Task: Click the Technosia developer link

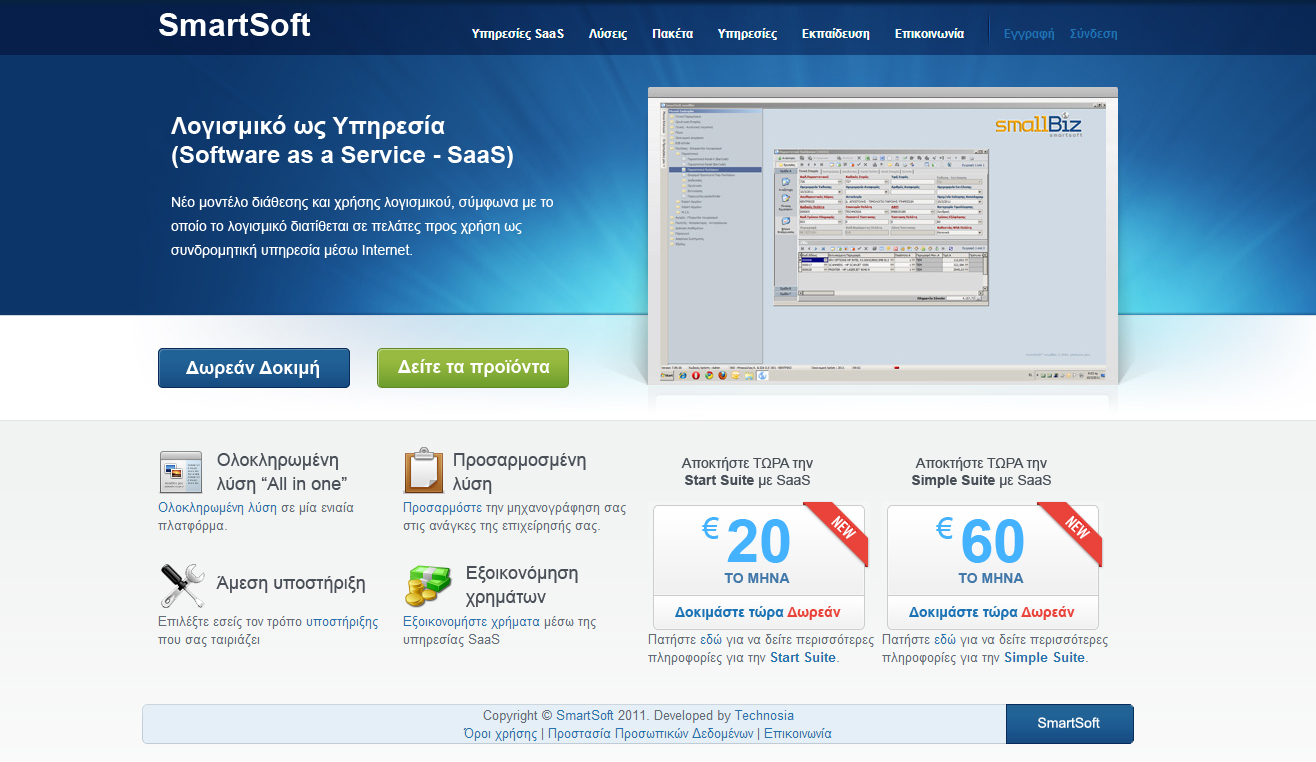Action: (764, 716)
